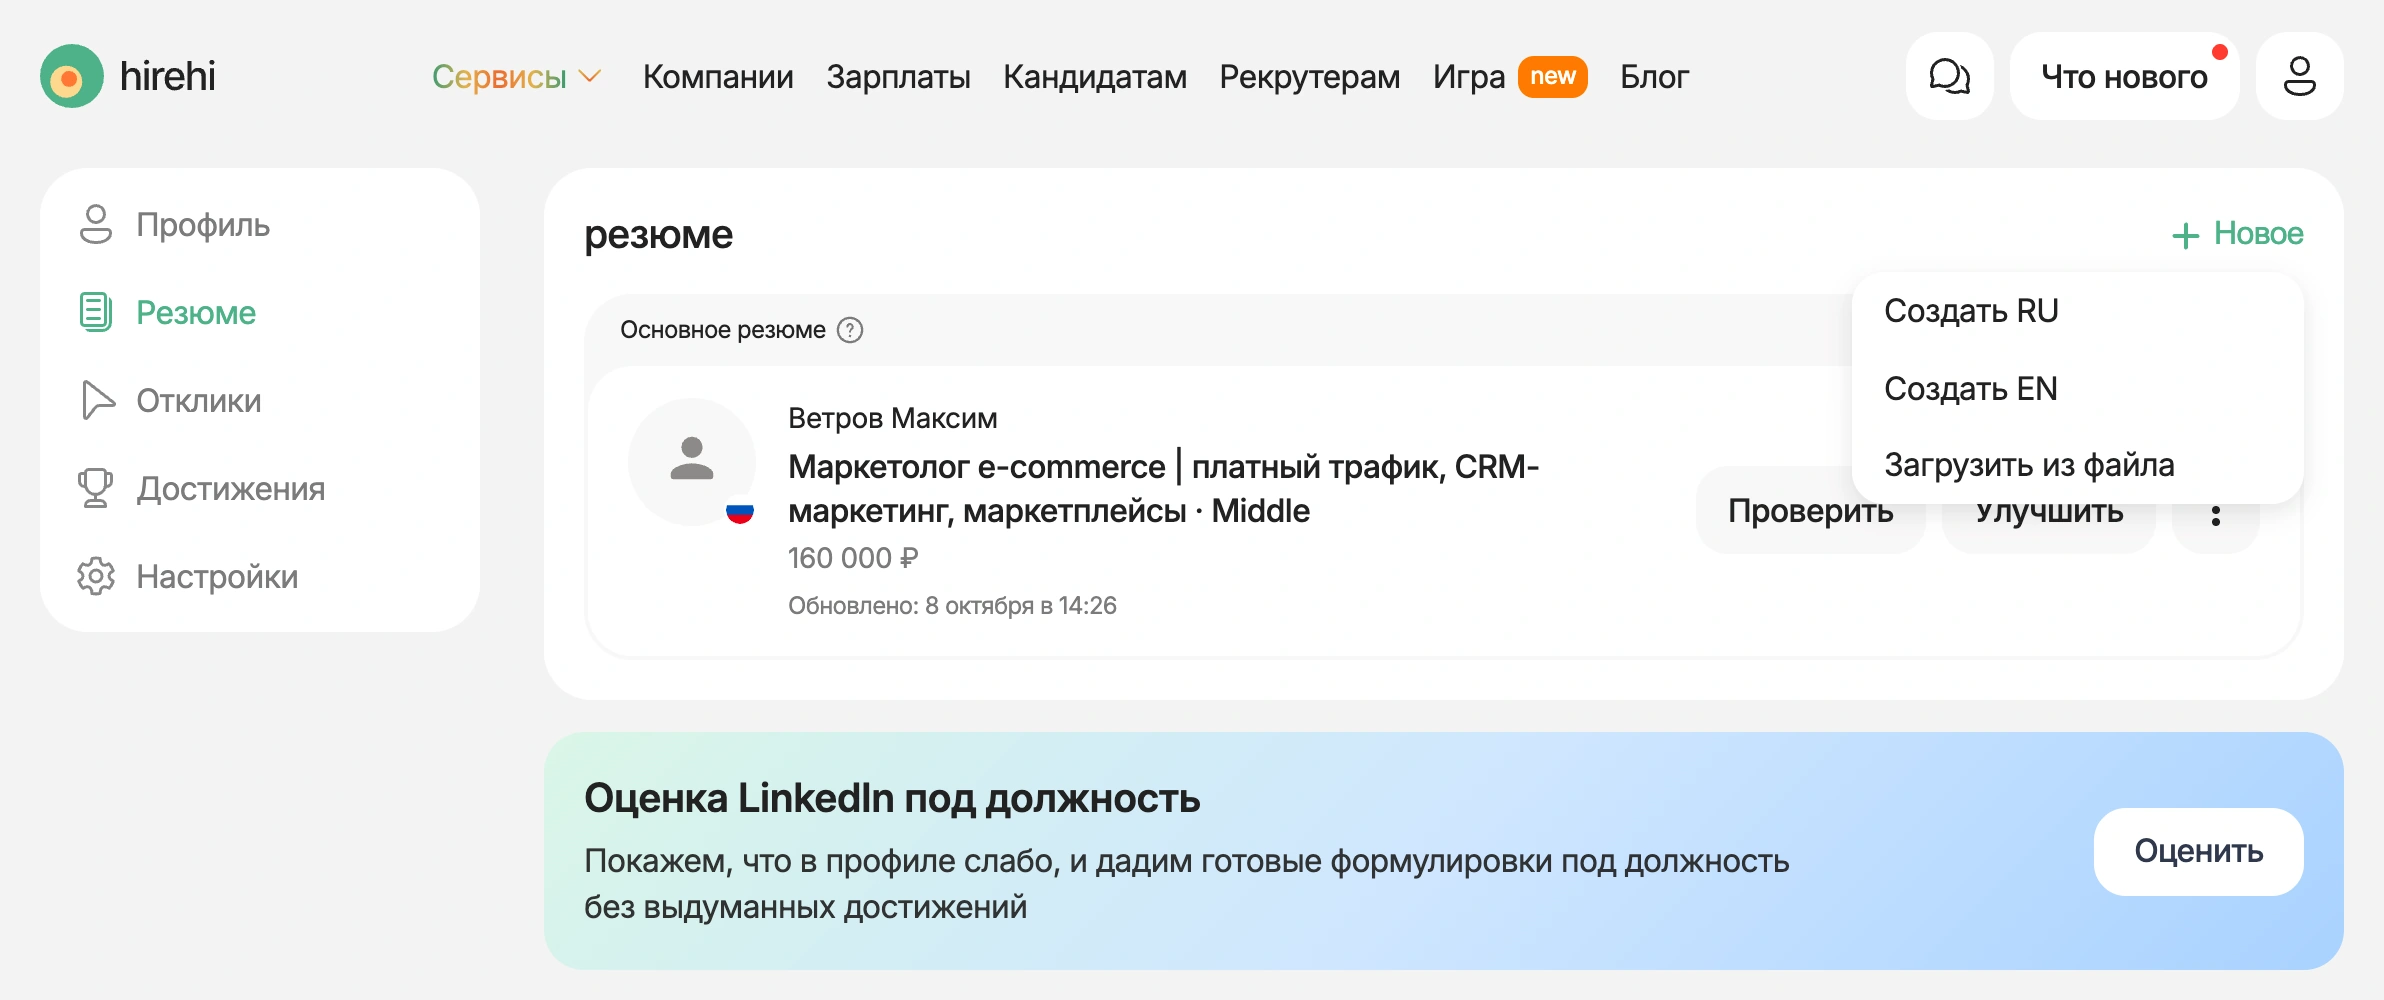Open Настройки in the sidebar

pyautogui.click(x=217, y=576)
